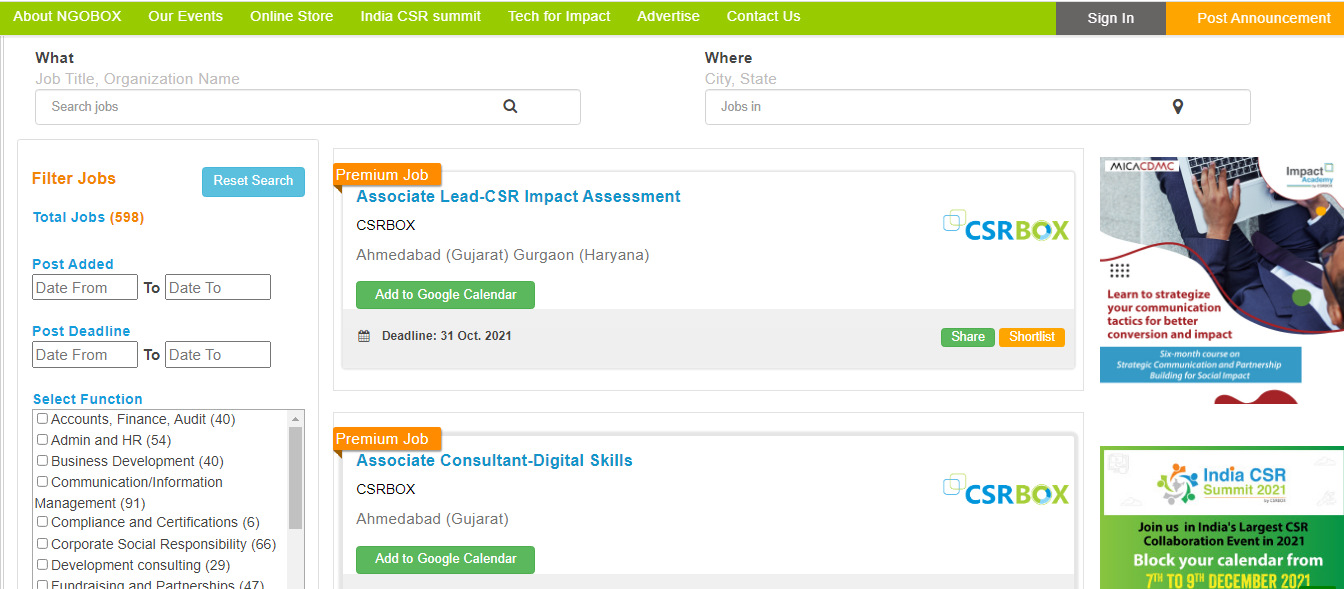Shortlist the Associate Lead-CSR Impact Assessment job
The height and width of the screenshot is (589, 1344).
(1031, 337)
